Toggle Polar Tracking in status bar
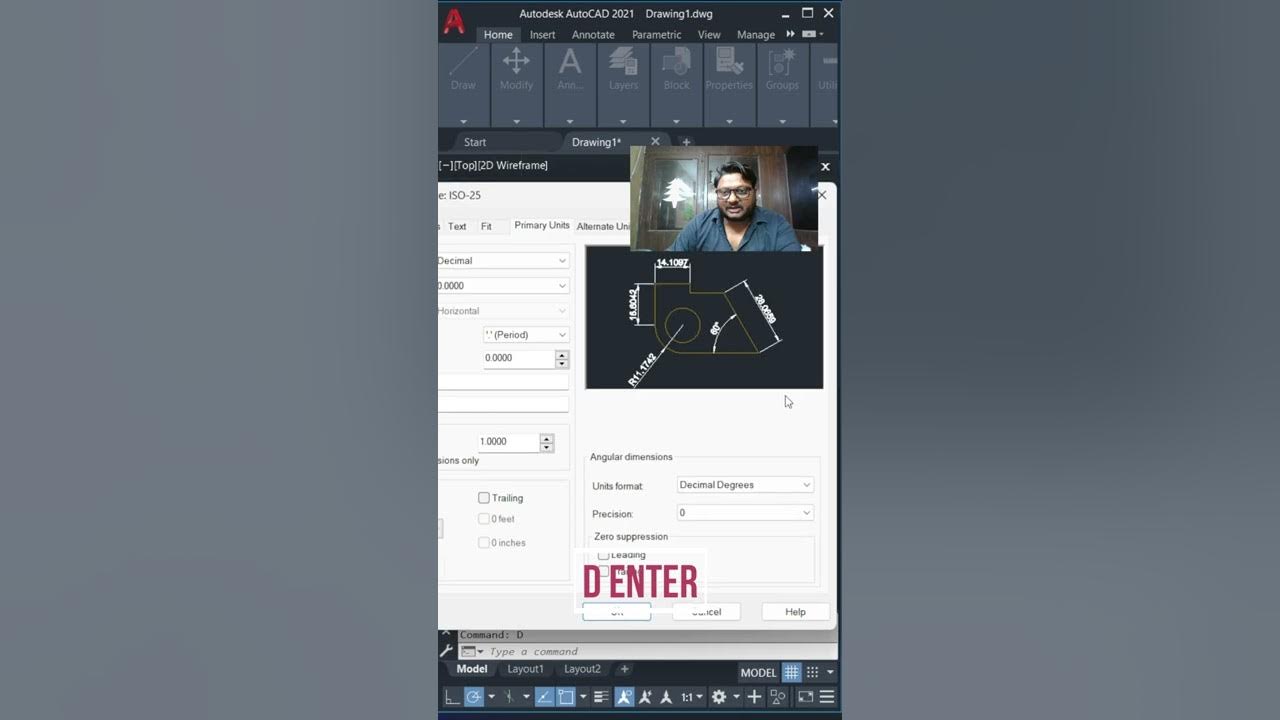 point(474,697)
